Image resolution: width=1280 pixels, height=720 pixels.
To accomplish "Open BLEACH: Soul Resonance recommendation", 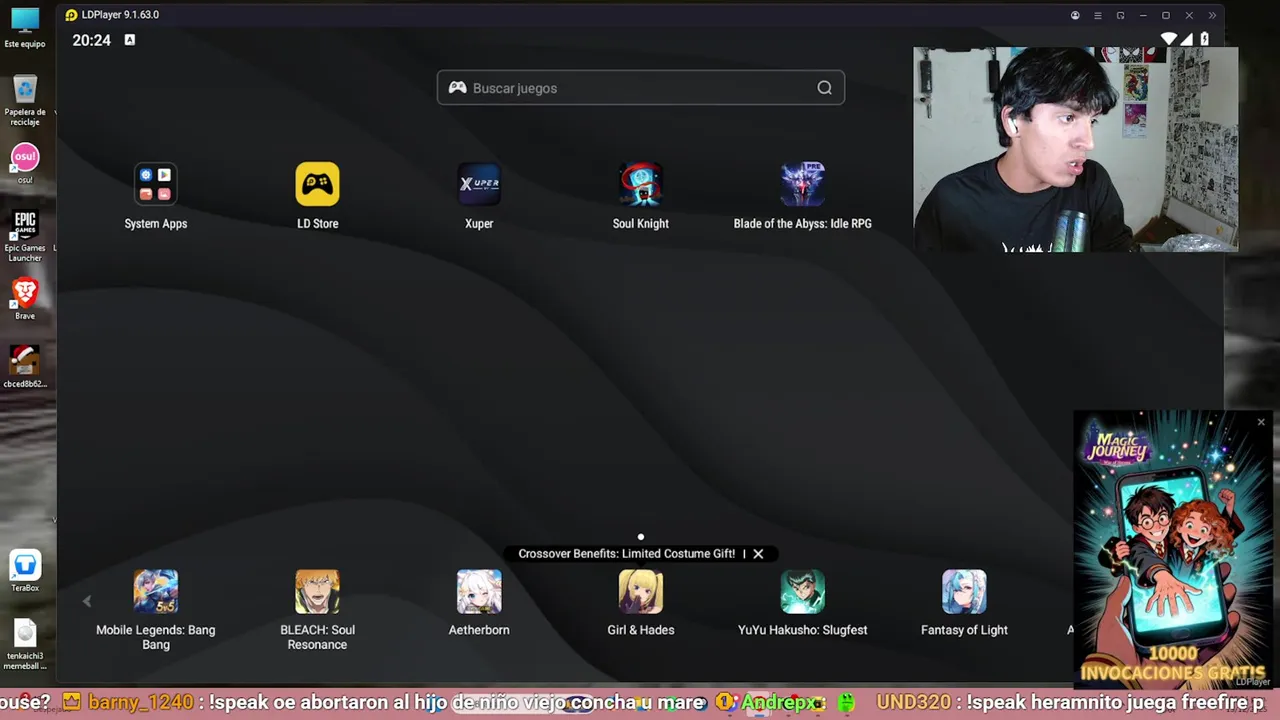I will (317, 592).
